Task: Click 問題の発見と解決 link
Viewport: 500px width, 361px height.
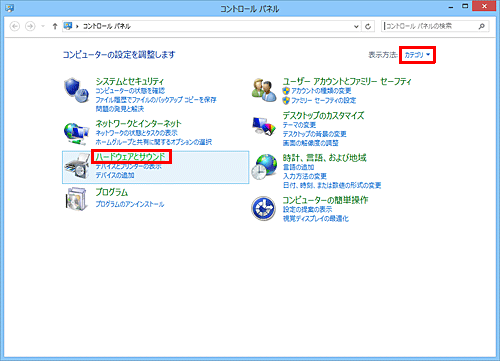Action: click(120, 109)
